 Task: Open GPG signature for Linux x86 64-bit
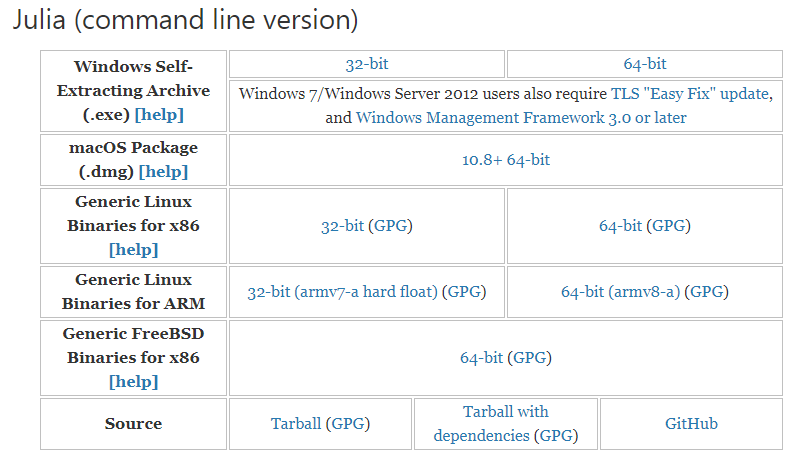tap(668, 226)
